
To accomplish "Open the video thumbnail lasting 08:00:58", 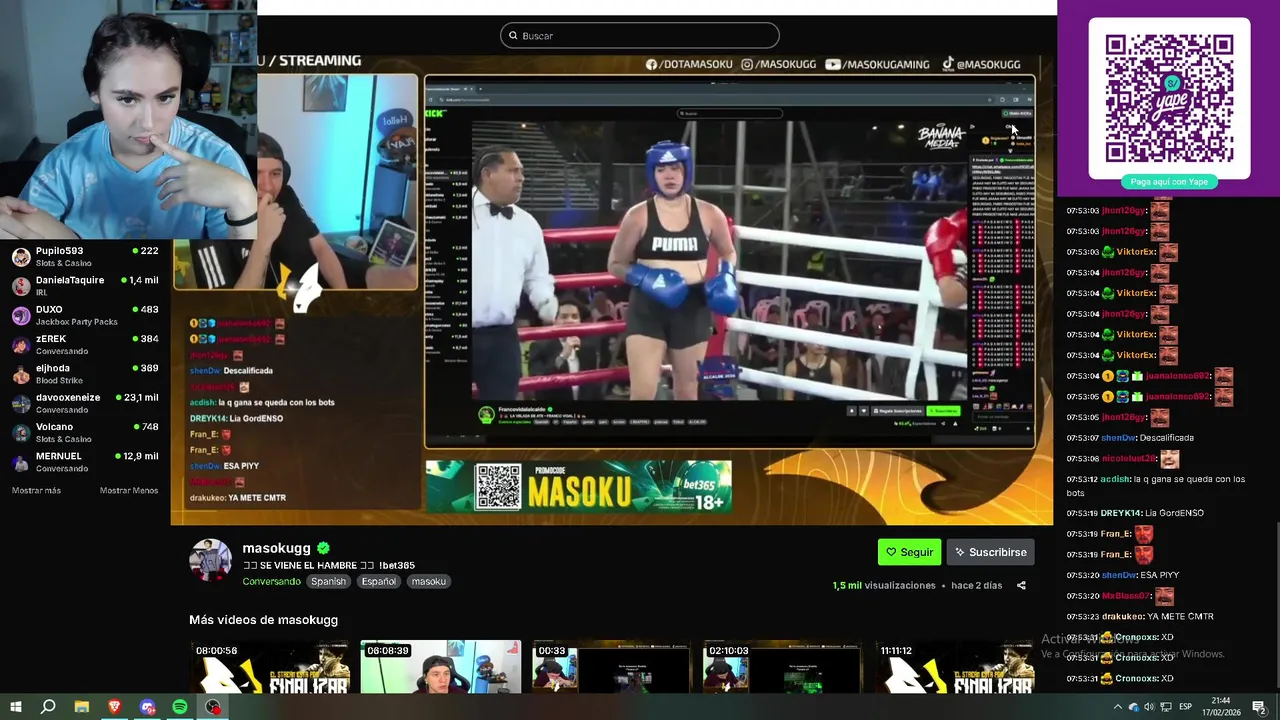I will click(269, 666).
